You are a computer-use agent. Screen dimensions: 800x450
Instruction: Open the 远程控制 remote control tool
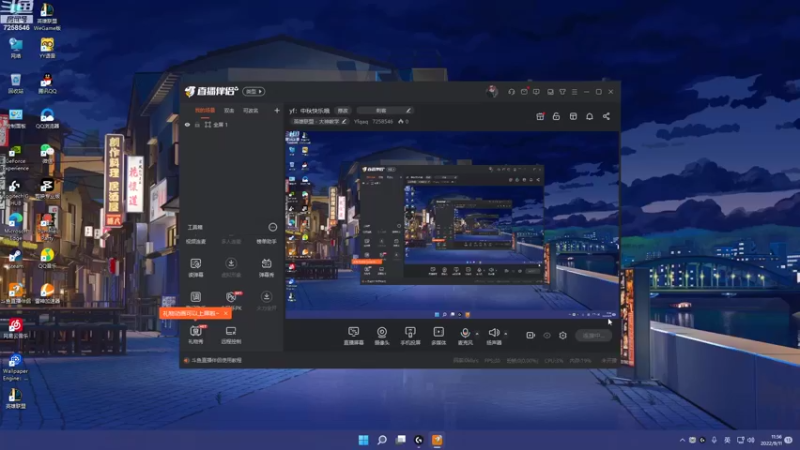pos(231,334)
